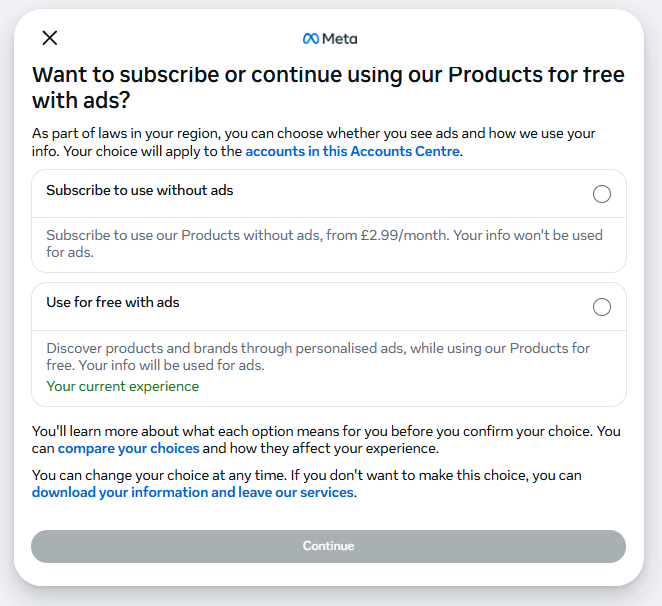Select the 'Subscribe to use without ads' radio button
The height and width of the screenshot is (606, 662).
tap(602, 194)
